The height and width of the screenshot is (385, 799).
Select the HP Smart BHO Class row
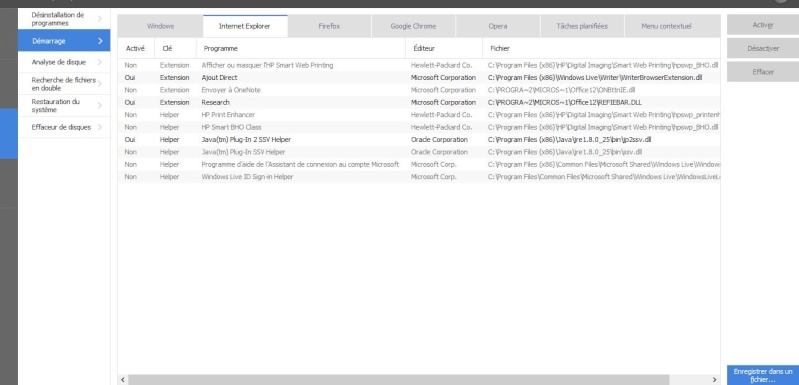[x=419, y=127]
